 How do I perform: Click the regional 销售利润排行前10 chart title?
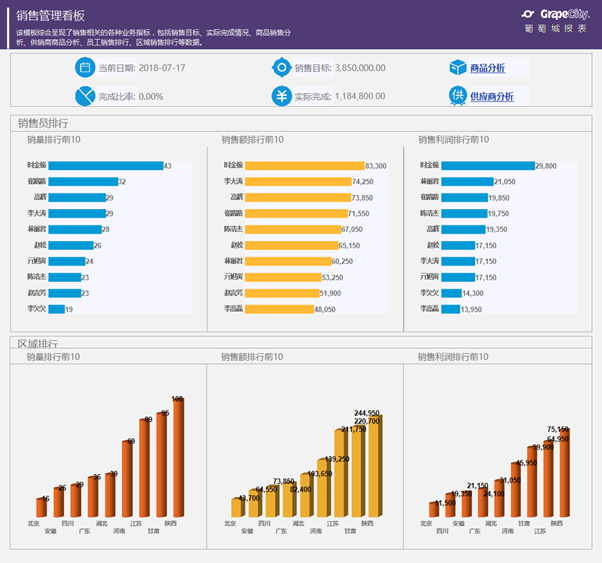tap(453, 357)
